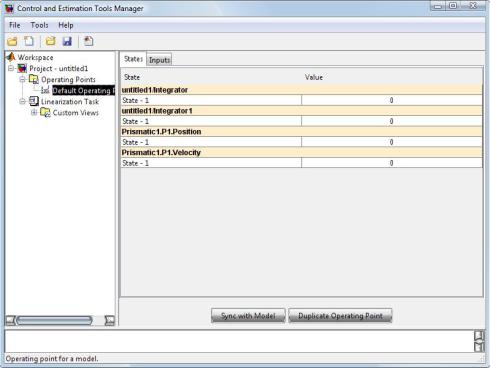Click State - 1 under Prismatic1.P1.Velocity

(211, 163)
